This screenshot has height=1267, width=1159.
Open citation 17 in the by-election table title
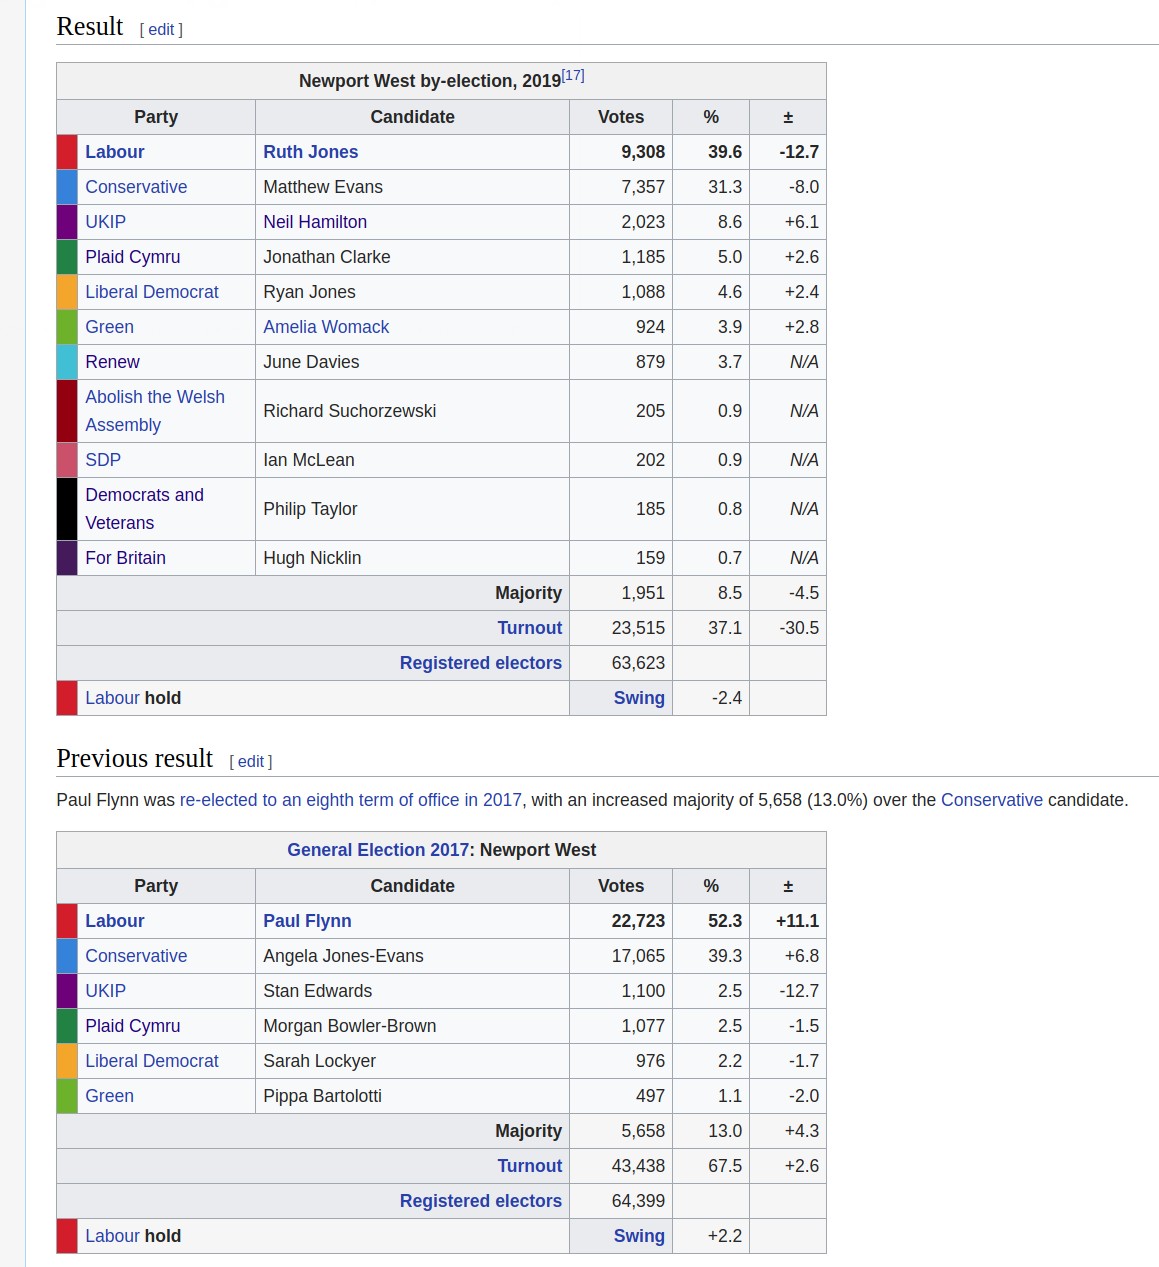coord(573,75)
